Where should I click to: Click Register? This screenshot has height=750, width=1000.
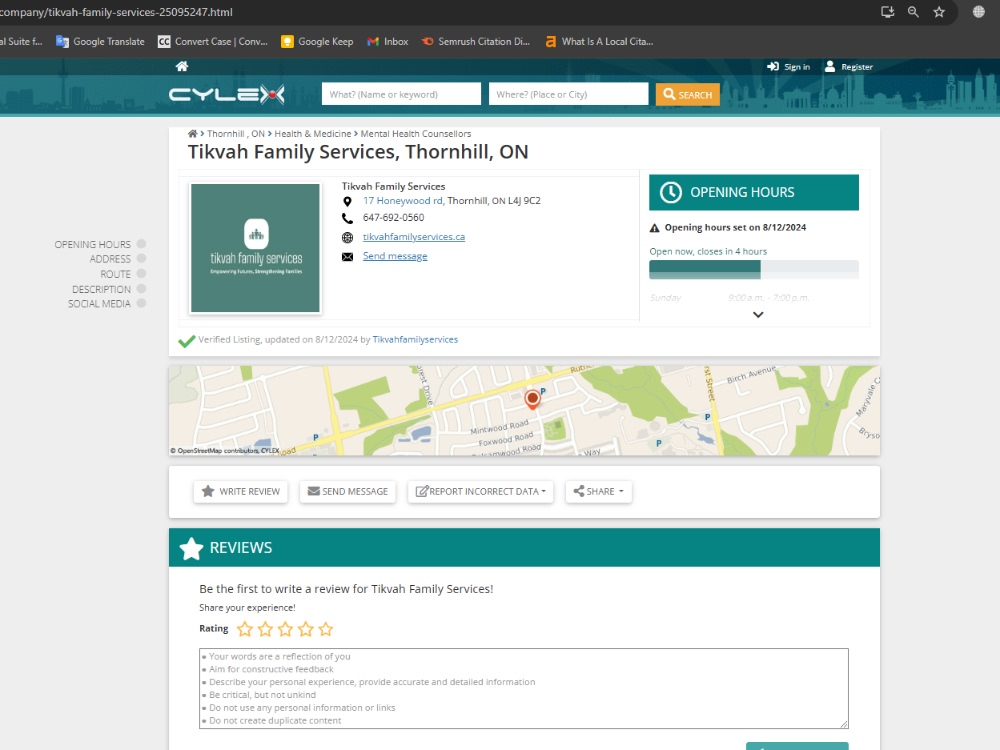[849, 66]
